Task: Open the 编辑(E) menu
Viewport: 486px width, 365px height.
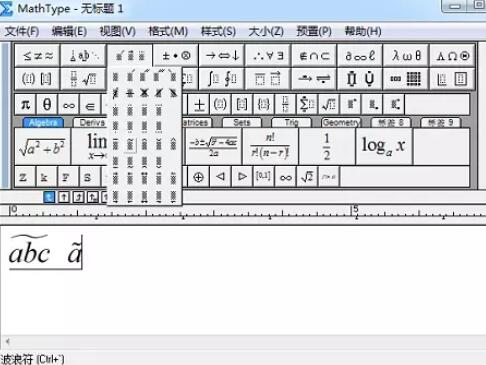Action: 69,31
